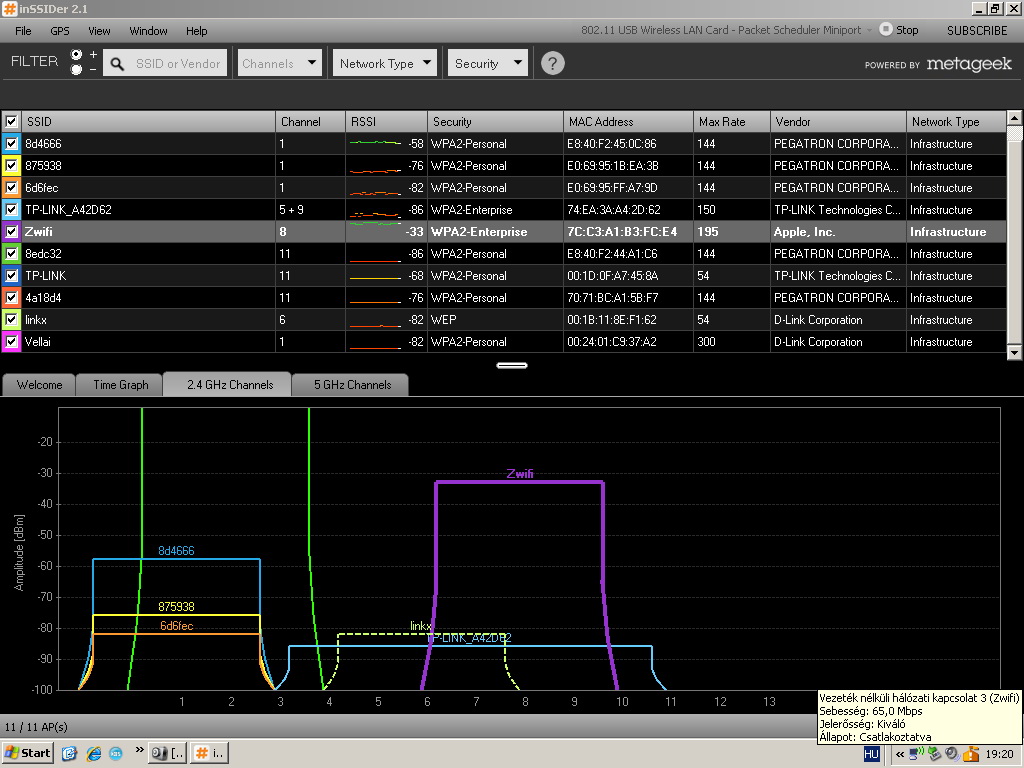Switch to the other taskbar window button
The width and height of the screenshot is (1024, 768).
click(x=168, y=753)
